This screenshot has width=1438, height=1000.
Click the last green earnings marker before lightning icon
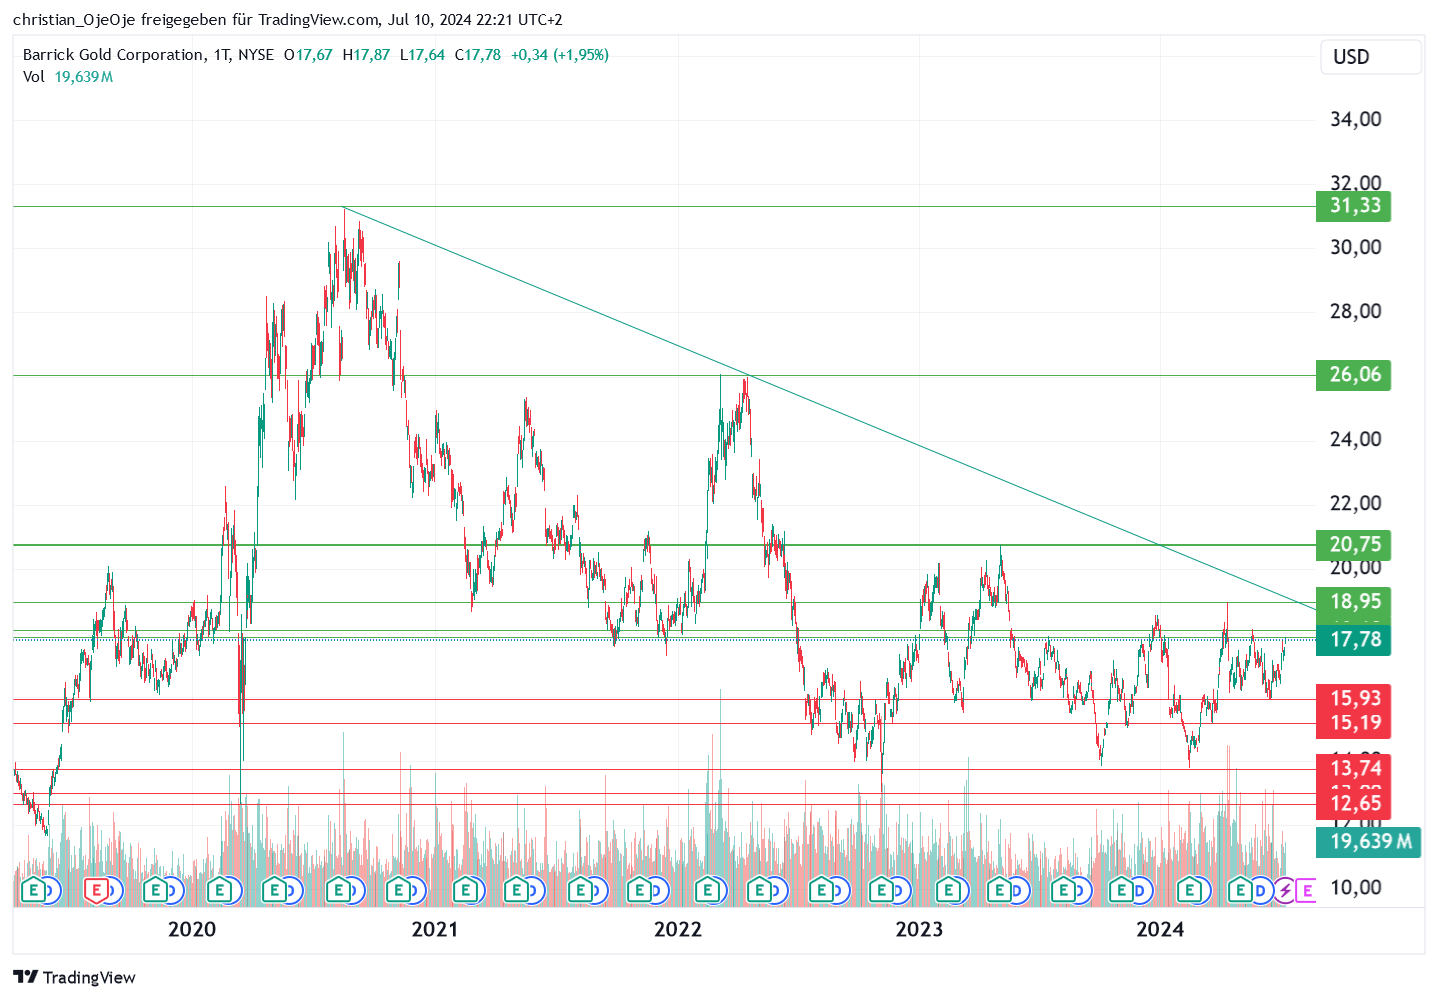(x=1242, y=889)
